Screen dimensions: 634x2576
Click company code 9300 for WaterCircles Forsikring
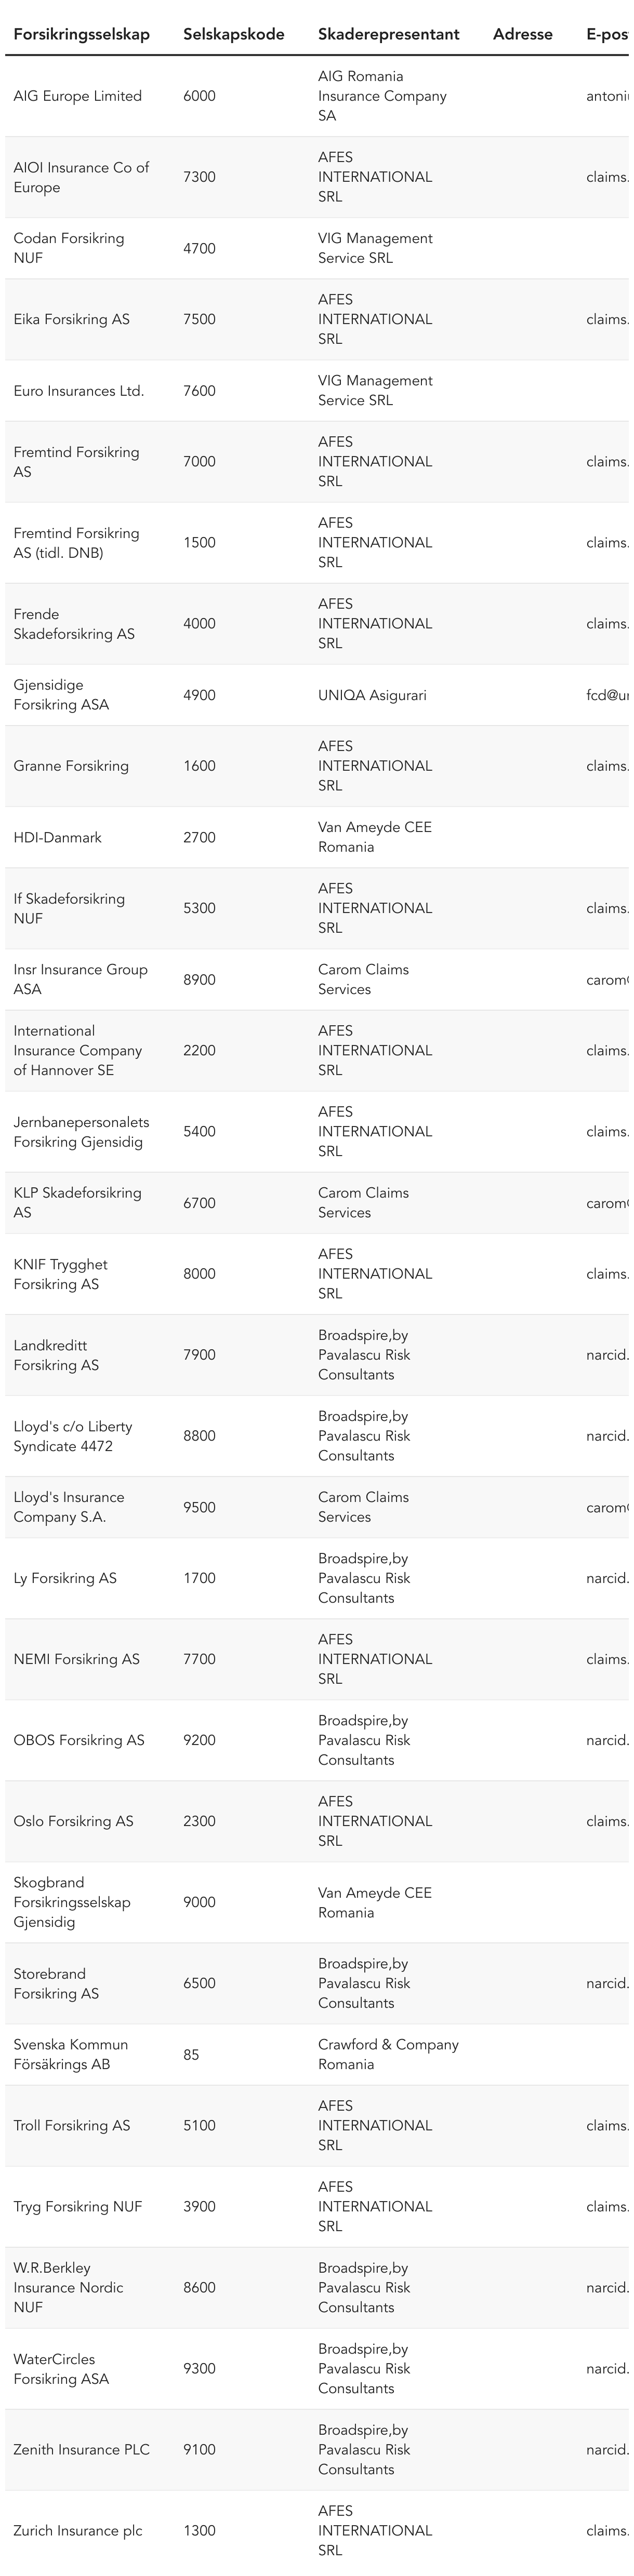[199, 2369]
